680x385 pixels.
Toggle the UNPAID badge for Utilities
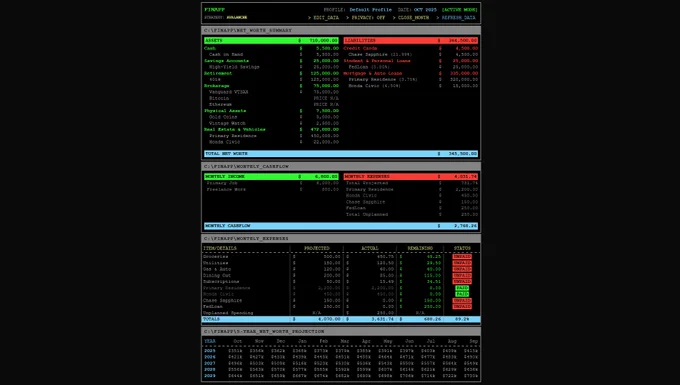[x=462, y=263]
